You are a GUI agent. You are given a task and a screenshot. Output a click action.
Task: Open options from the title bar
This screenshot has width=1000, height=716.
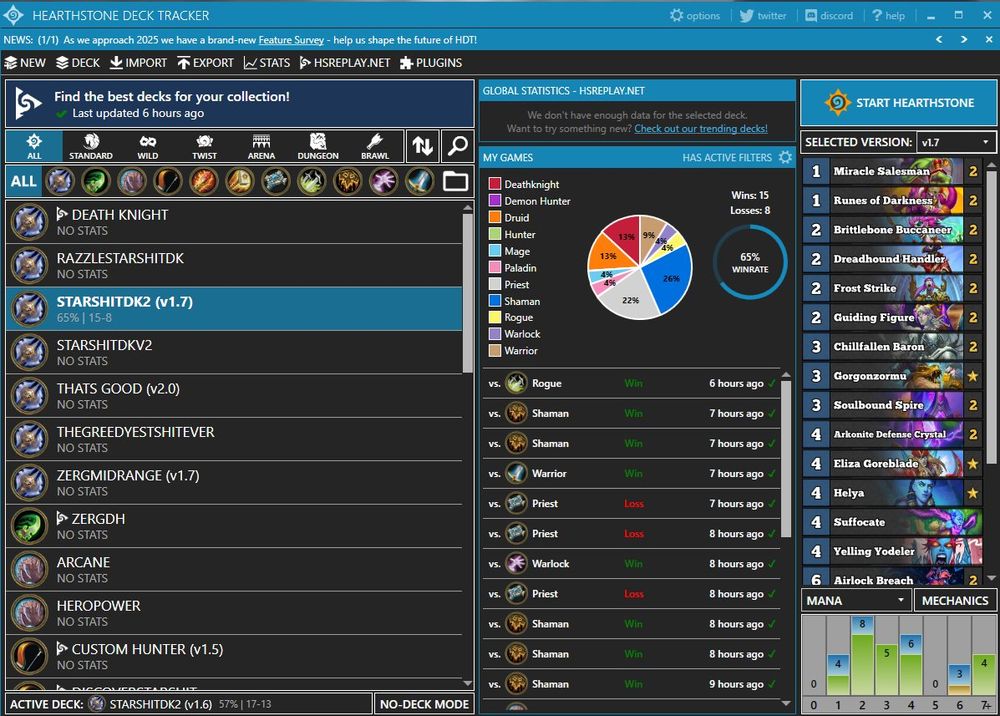[695, 15]
